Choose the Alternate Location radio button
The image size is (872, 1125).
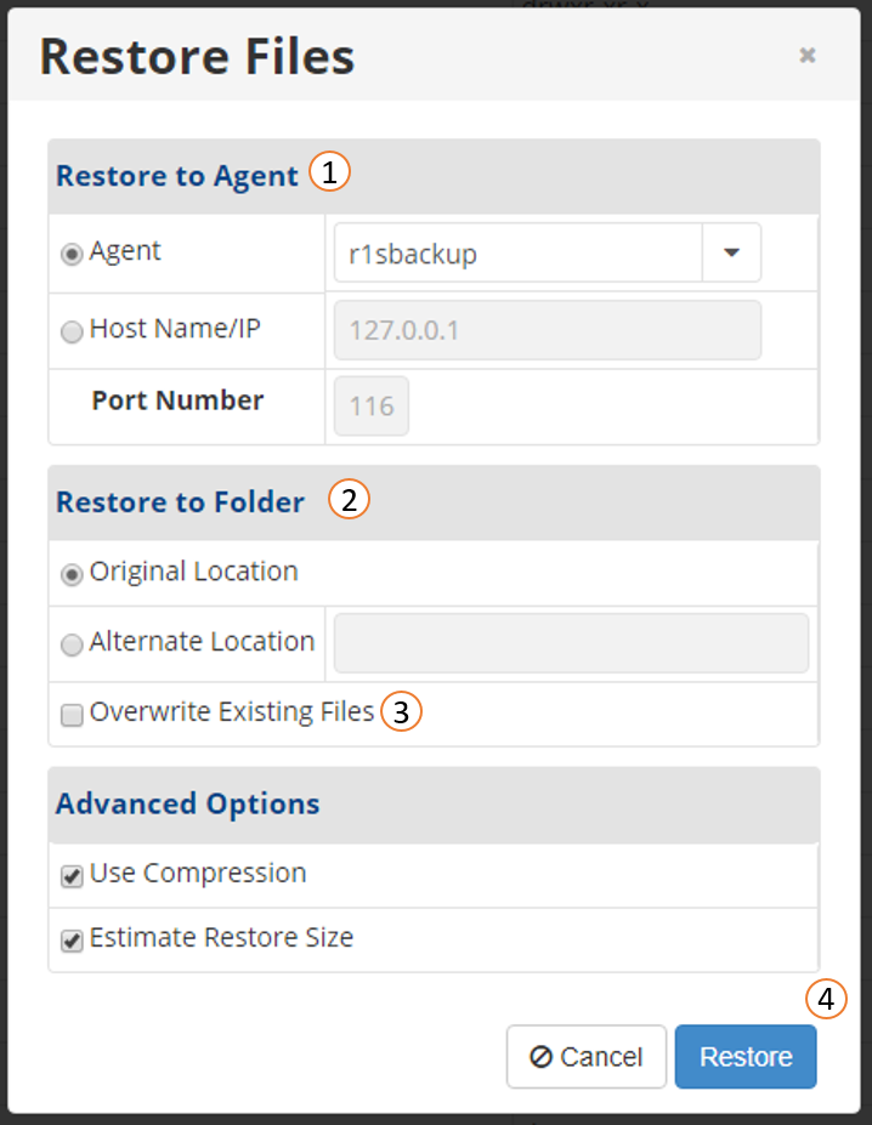72,644
